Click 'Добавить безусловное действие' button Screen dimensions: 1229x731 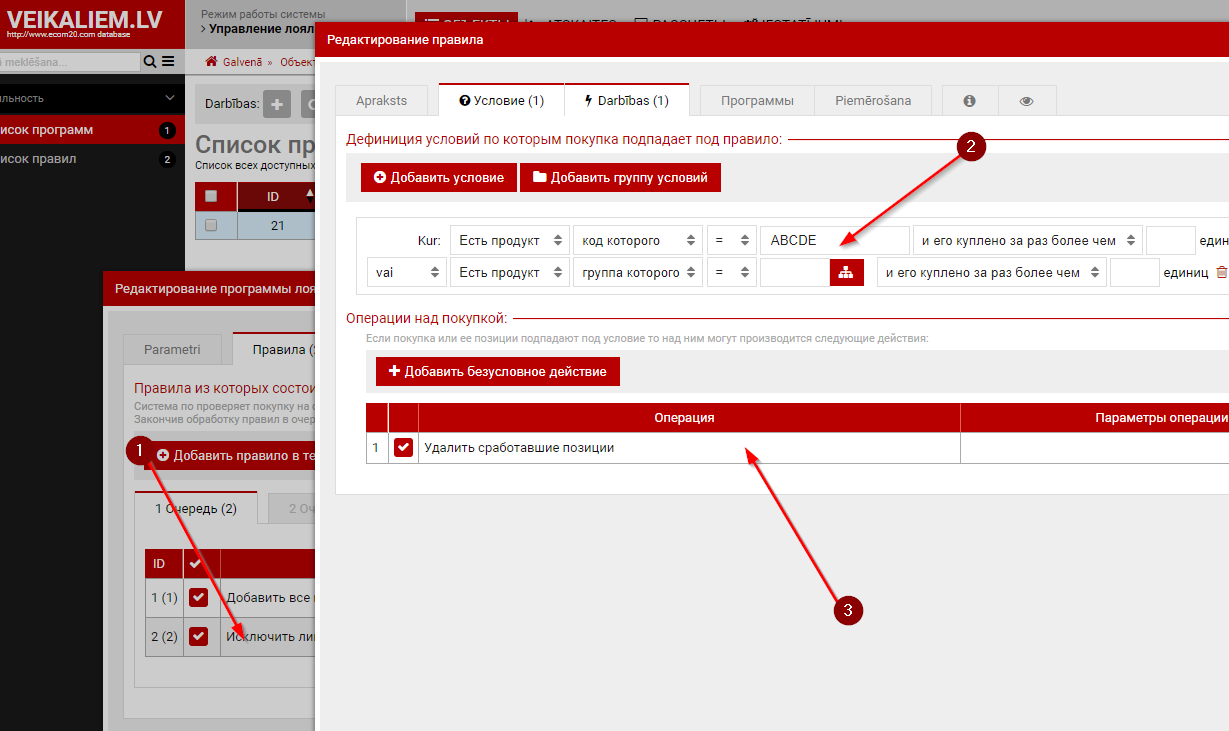(x=497, y=372)
